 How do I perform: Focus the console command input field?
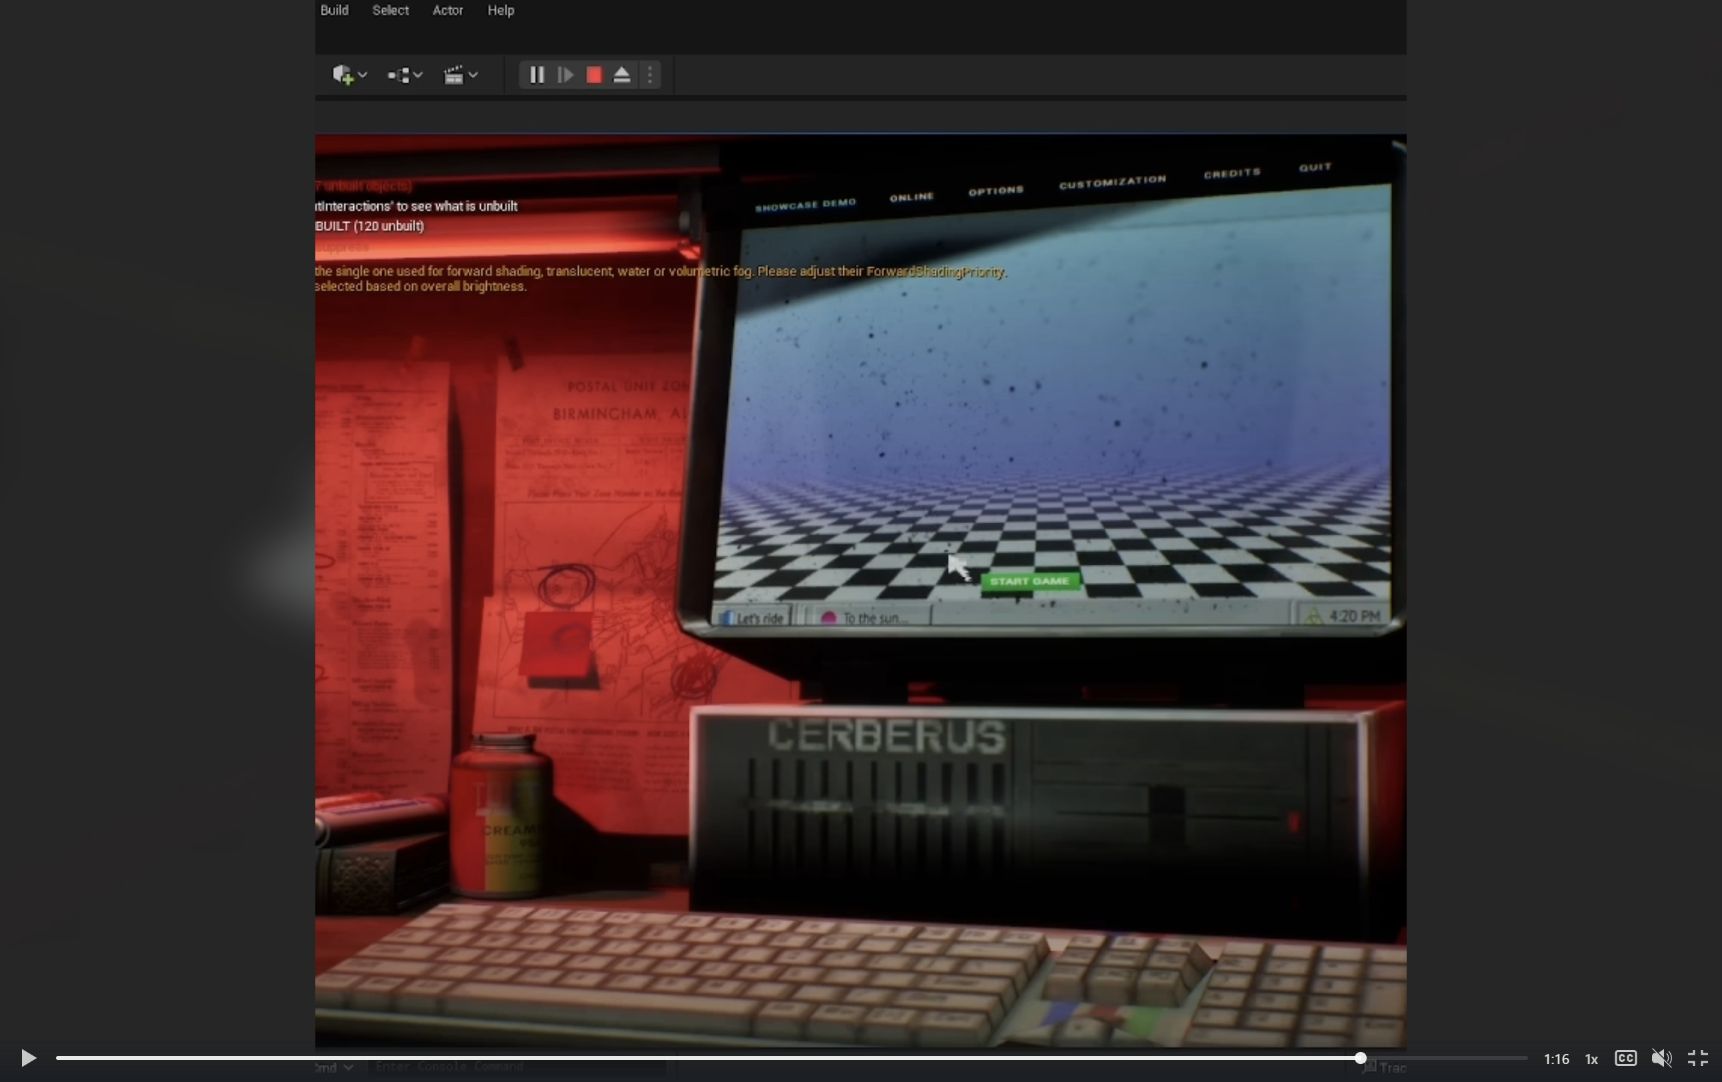click(517, 1067)
